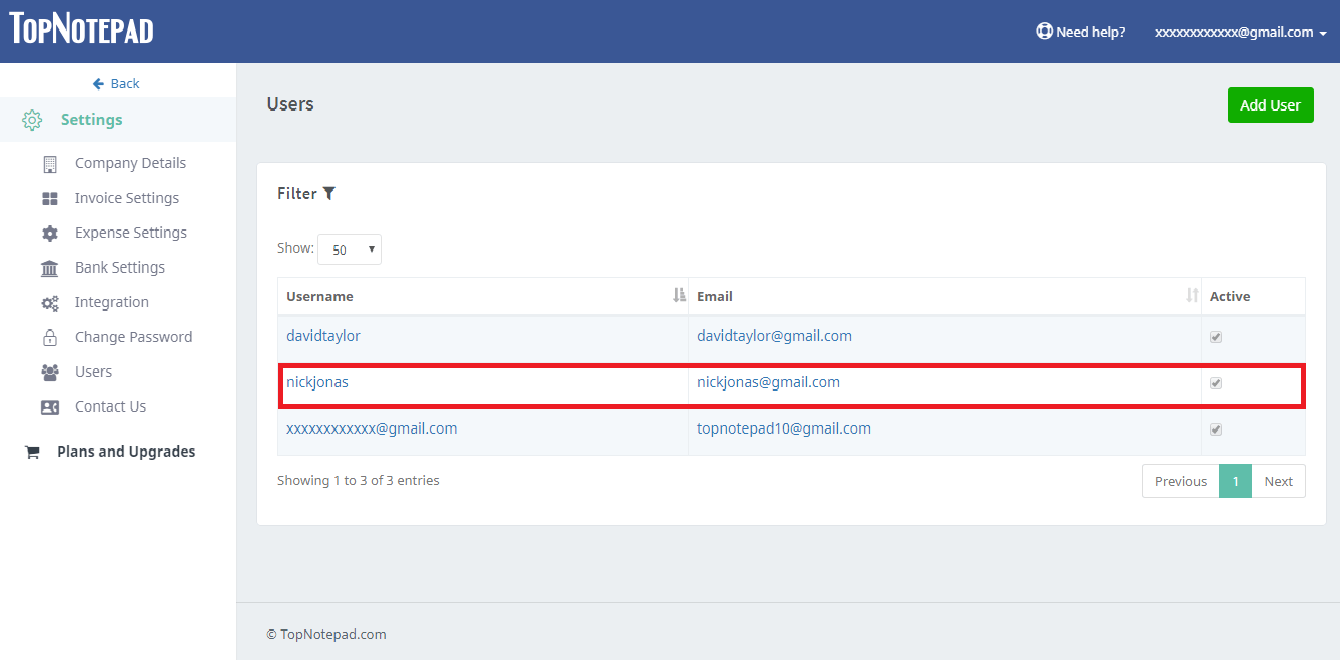
Task: Sort table by Username header
Action: (483, 296)
